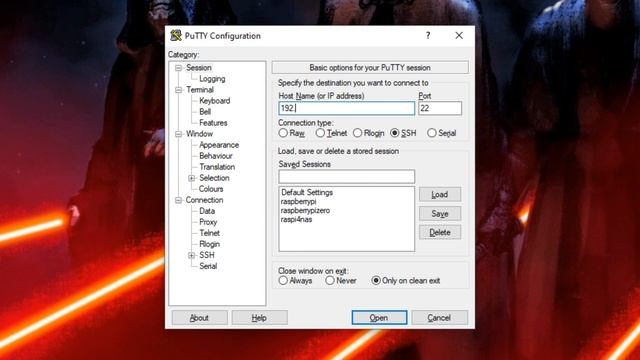
Task: Click the Cancel button
Action: (440, 318)
